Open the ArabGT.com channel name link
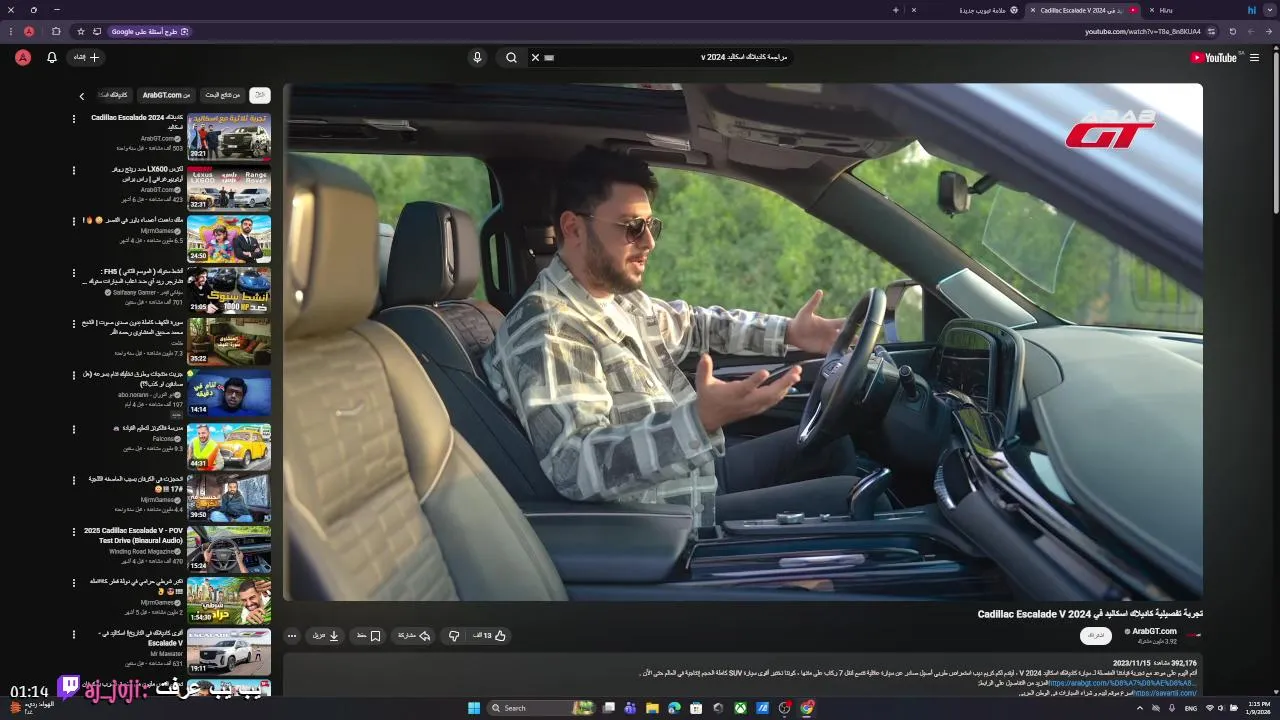 pos(1154,631)
